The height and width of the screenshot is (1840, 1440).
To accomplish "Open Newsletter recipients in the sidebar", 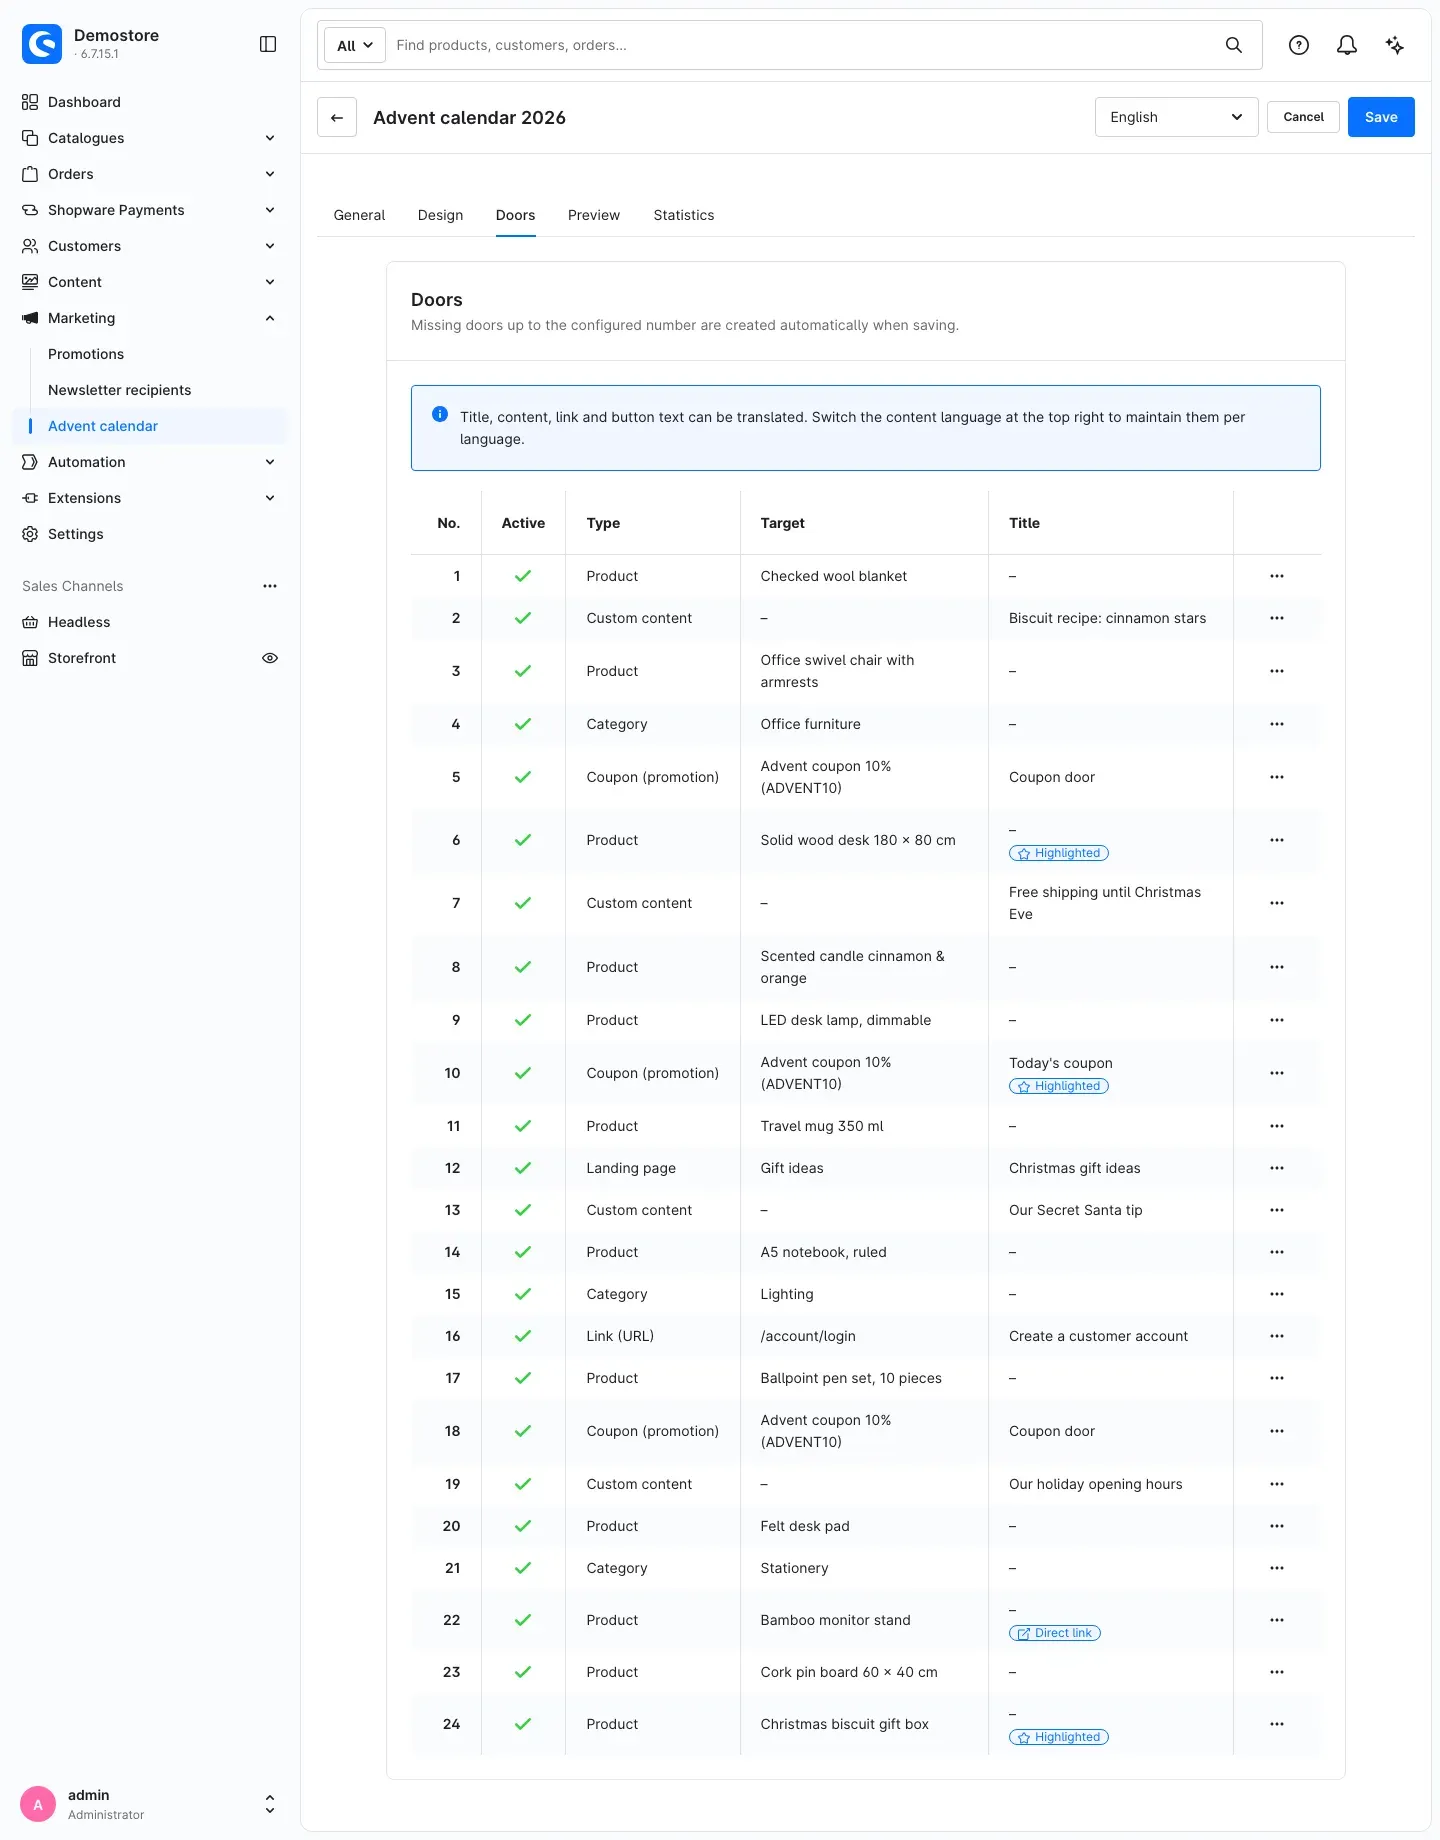I will coord(119,390).
